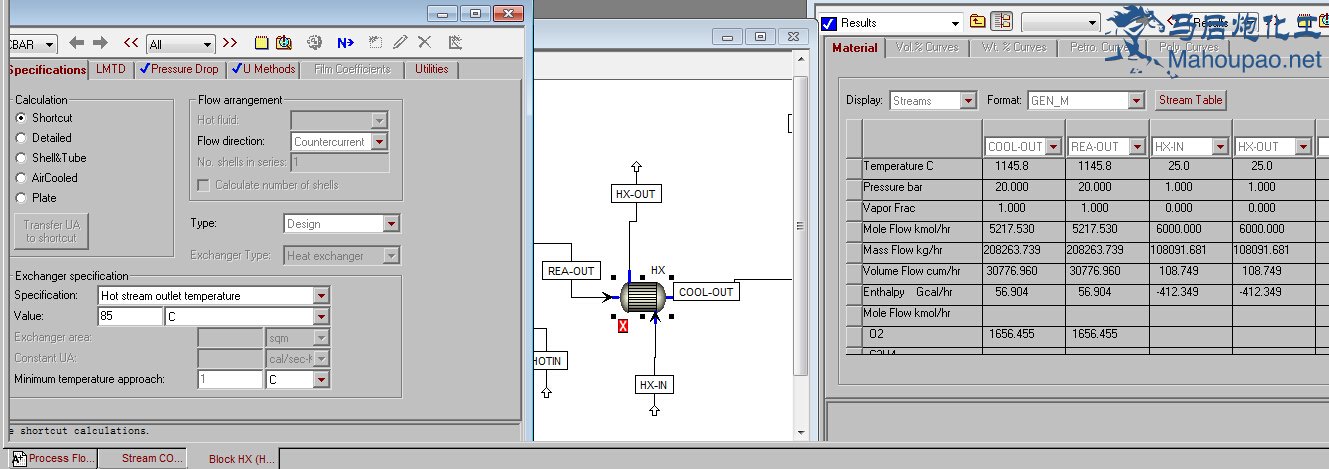Expand the Flow direction Countercurrent dropdown

click(x=379, y=142)
